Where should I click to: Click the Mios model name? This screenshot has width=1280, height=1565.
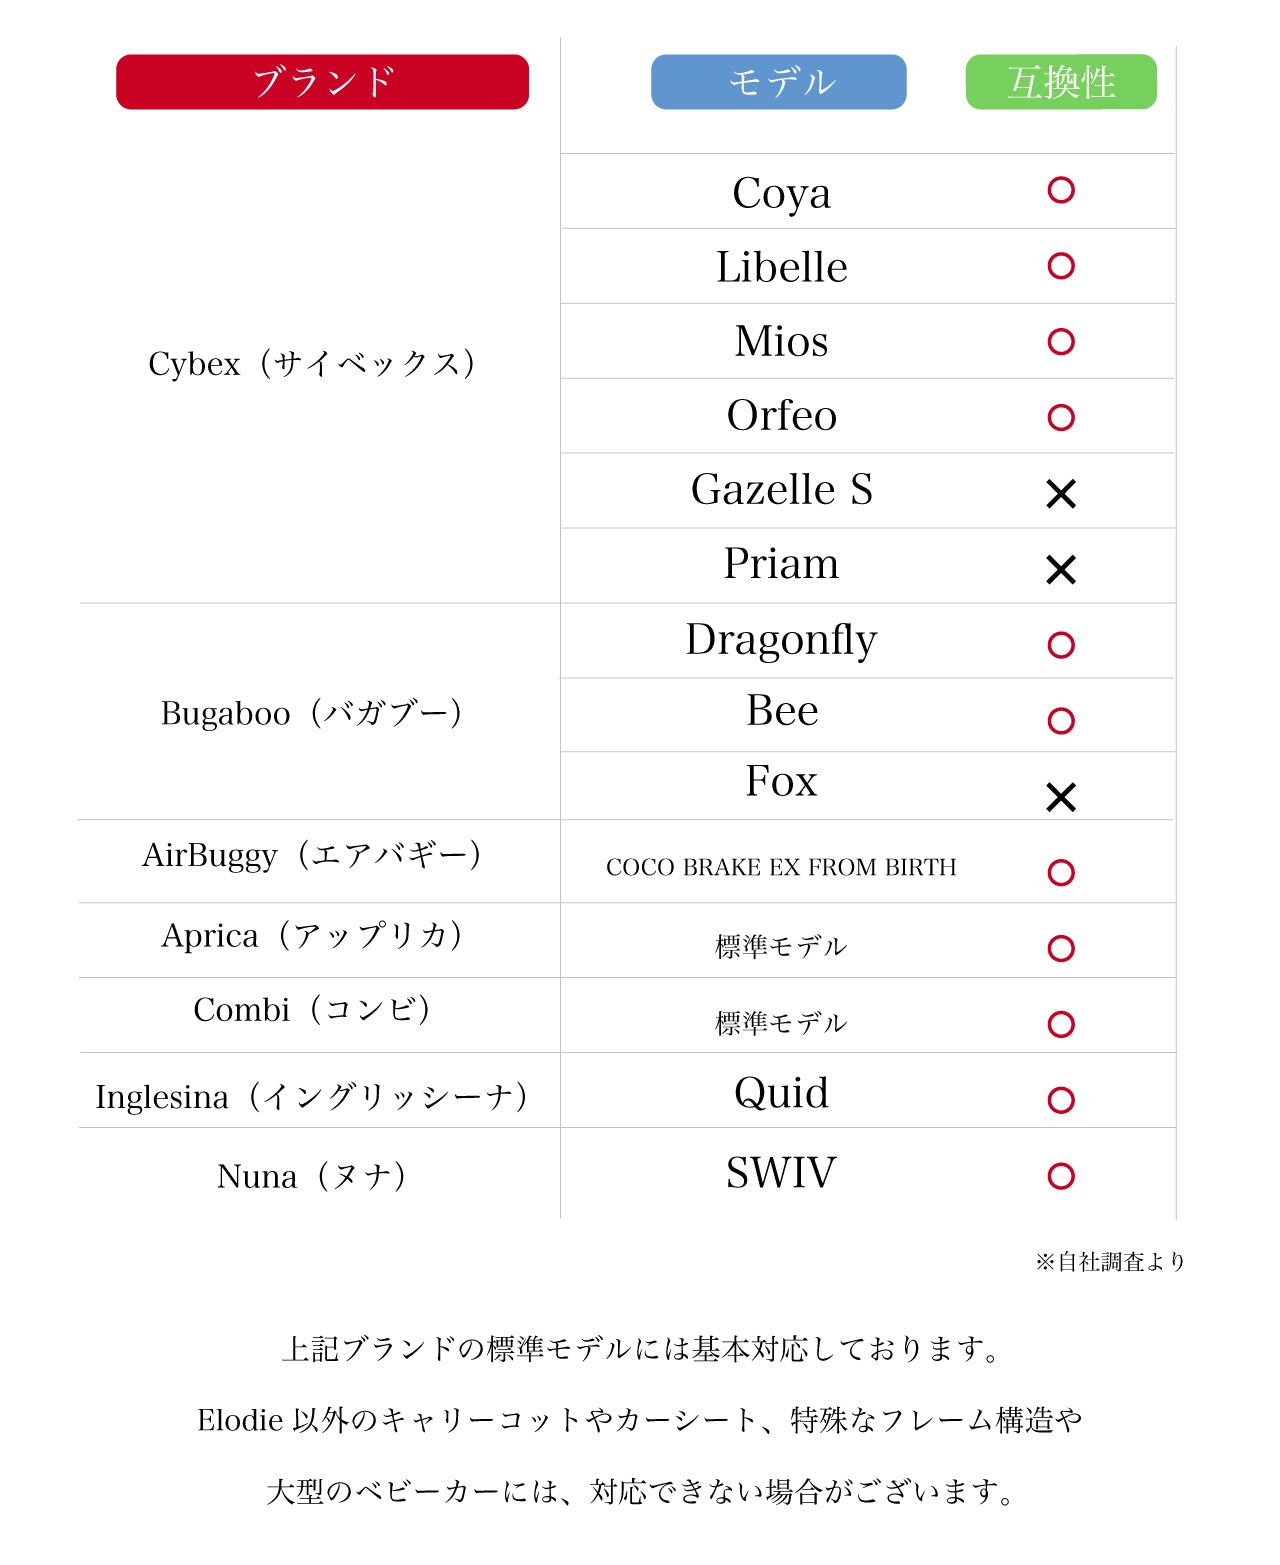(781, 342)
